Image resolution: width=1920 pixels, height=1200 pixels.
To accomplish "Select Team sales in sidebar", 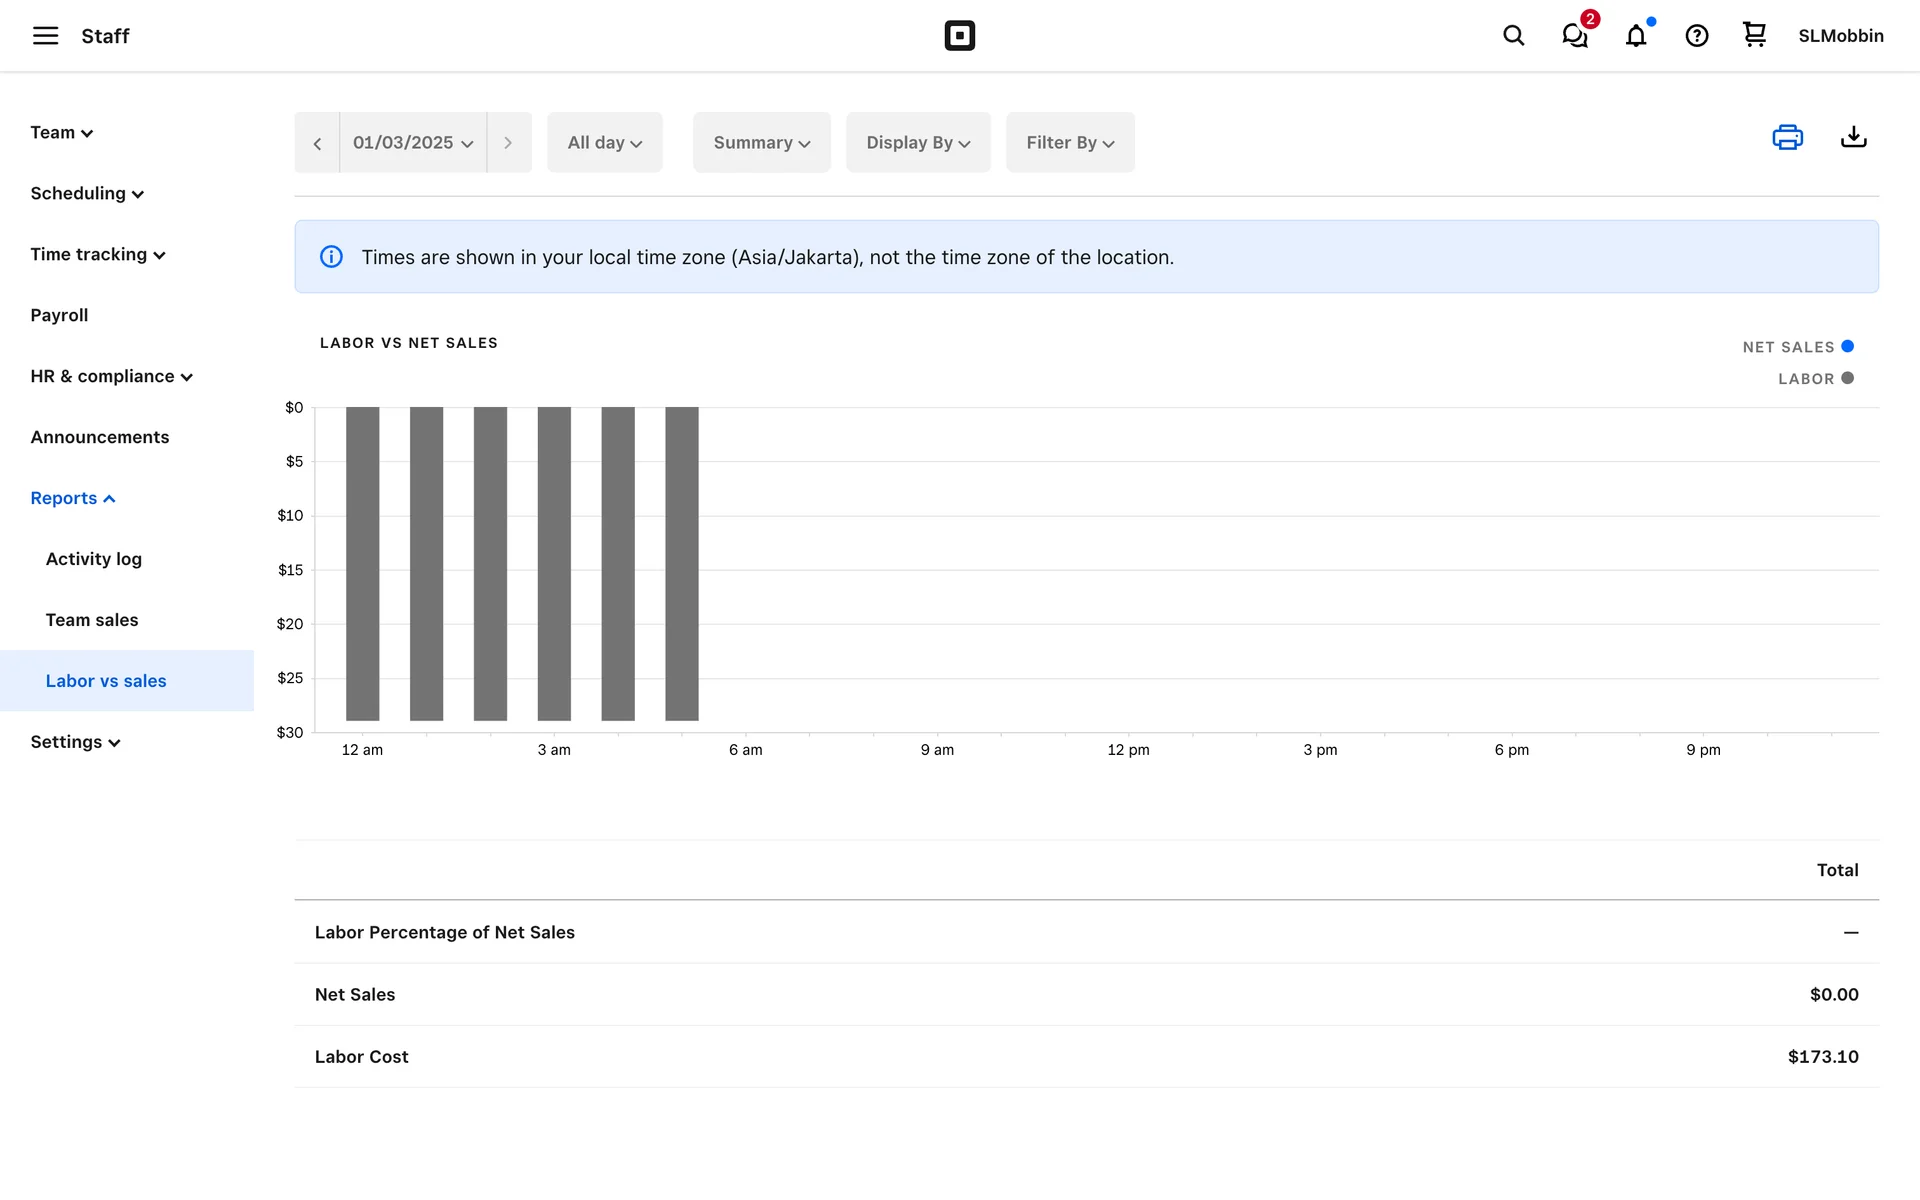I will click(92, 620).
